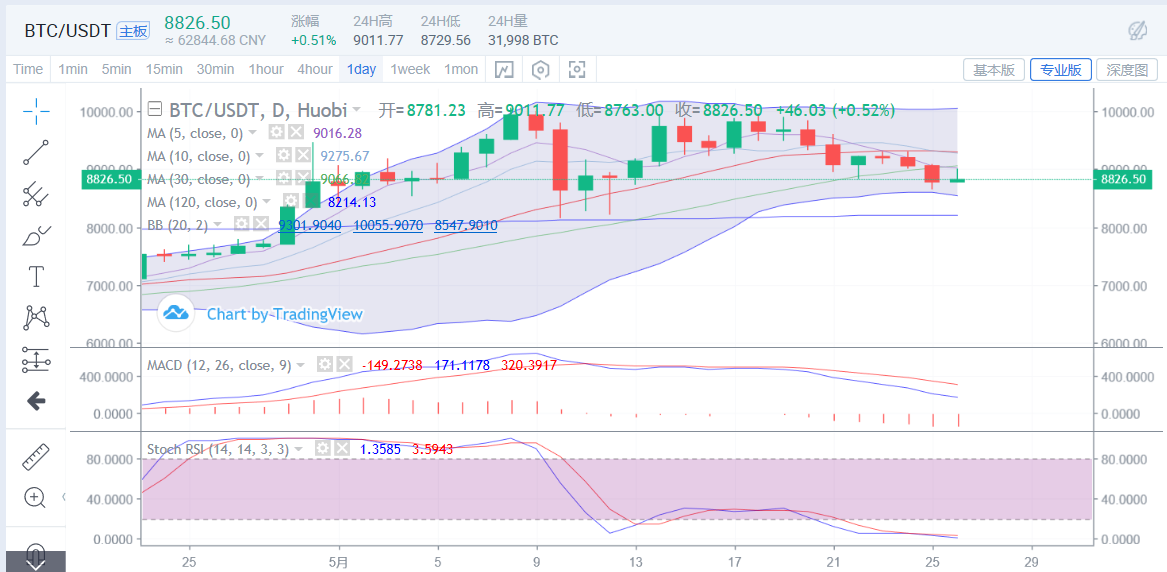Select the 30min interval
Image resolution: width=1167 pixels, height=572 pixels.
(x=216, y=69)
